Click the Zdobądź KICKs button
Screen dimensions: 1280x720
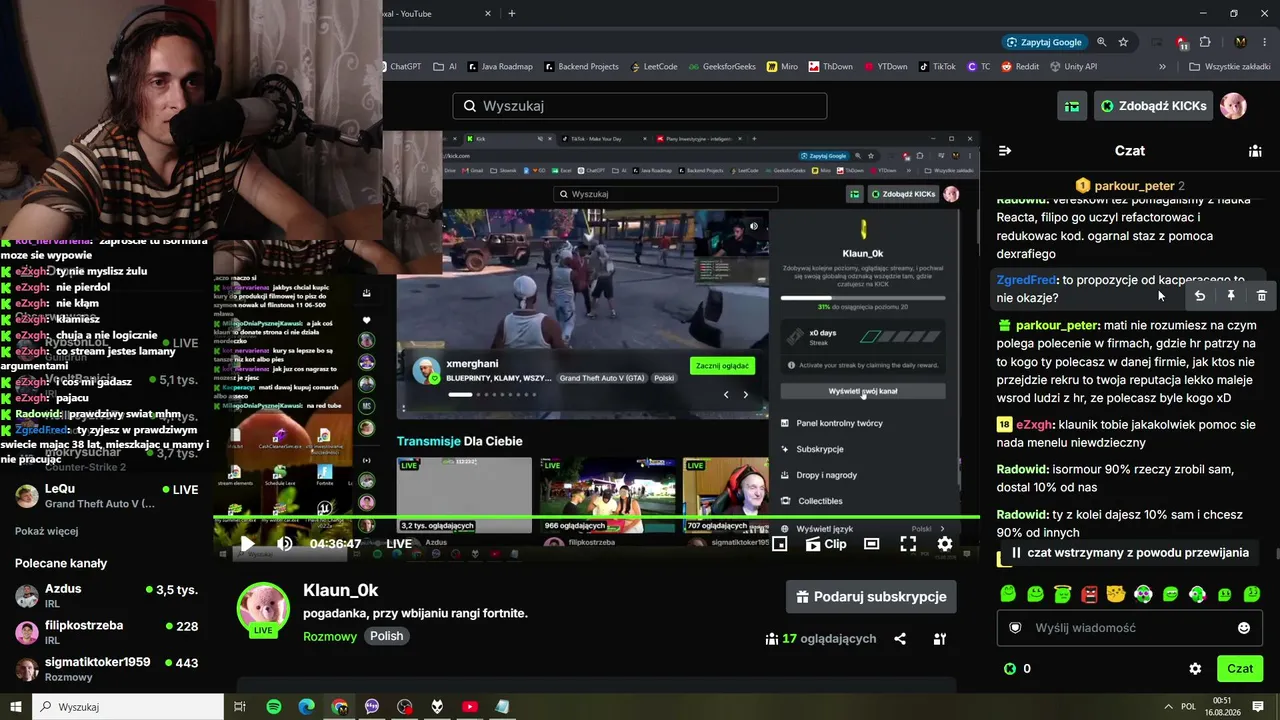coord(1153,106)
